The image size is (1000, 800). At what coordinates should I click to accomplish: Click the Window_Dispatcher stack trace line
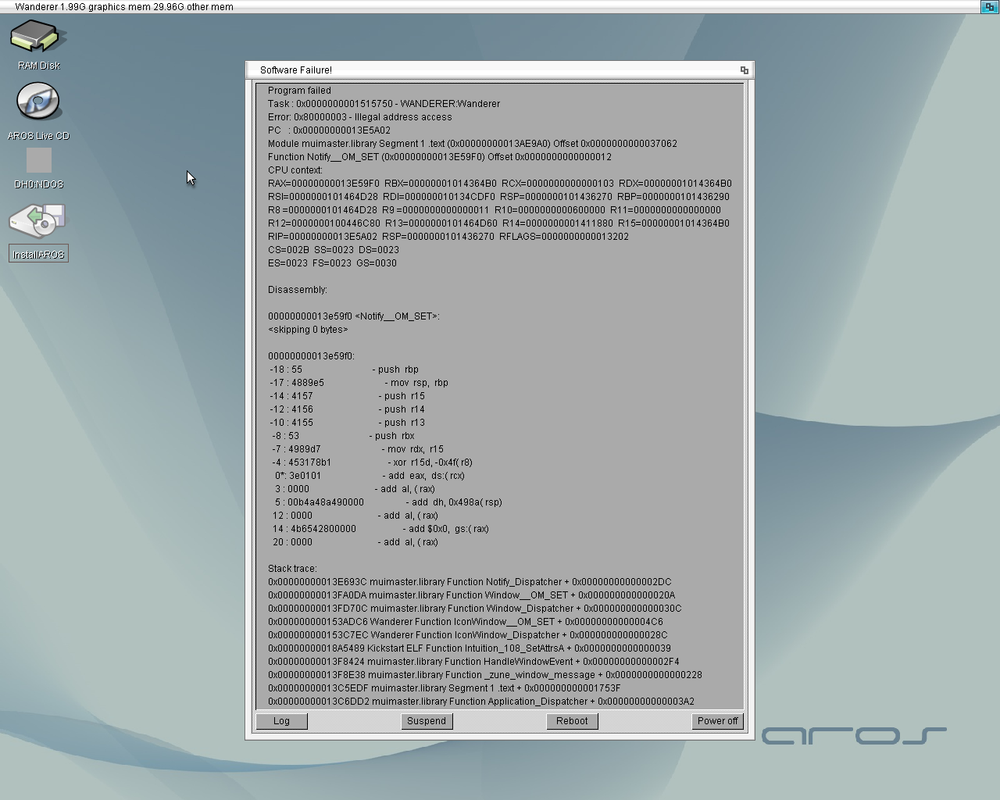[x=474, y=609]
